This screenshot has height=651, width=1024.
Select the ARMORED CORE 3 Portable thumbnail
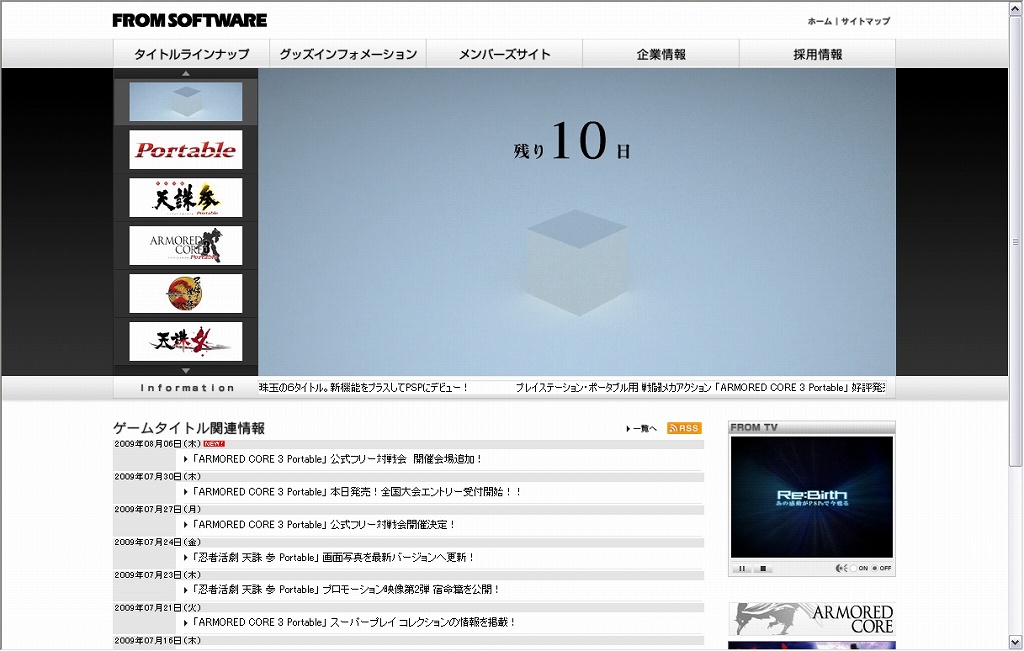tap(185, 246)
